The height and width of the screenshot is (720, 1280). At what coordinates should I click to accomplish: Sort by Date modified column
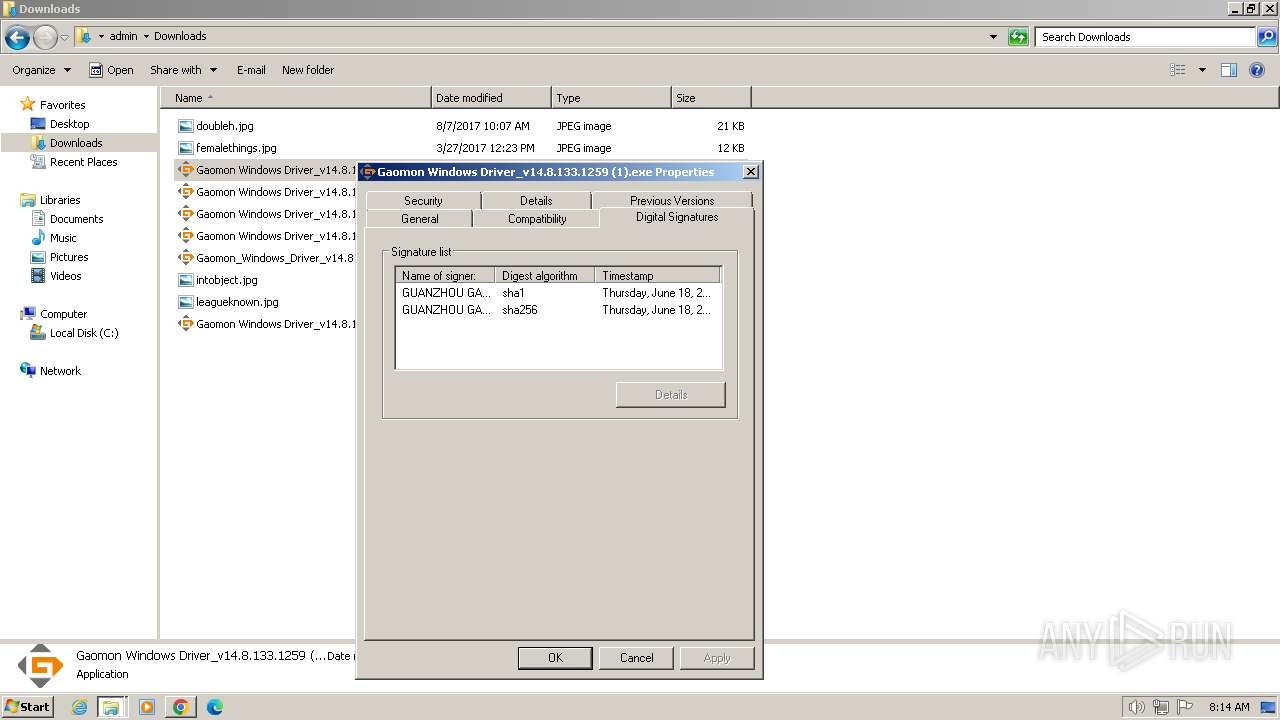491,98
